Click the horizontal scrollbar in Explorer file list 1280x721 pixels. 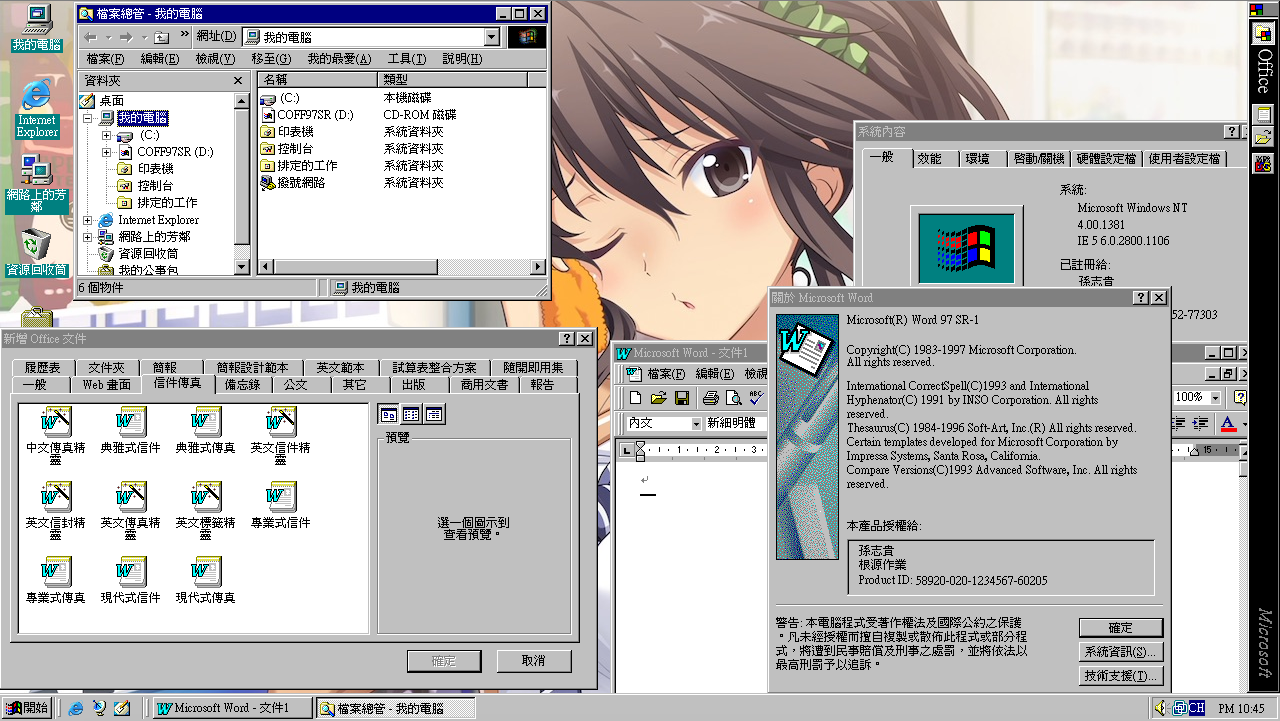pos(402,266)
